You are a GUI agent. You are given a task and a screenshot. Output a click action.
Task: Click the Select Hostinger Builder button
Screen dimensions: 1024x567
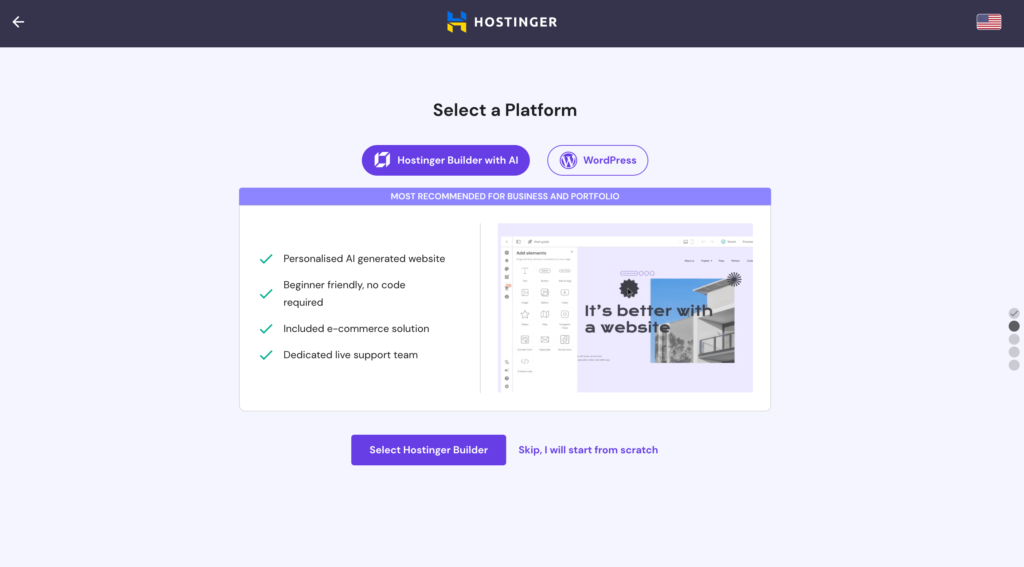(428, 450)
